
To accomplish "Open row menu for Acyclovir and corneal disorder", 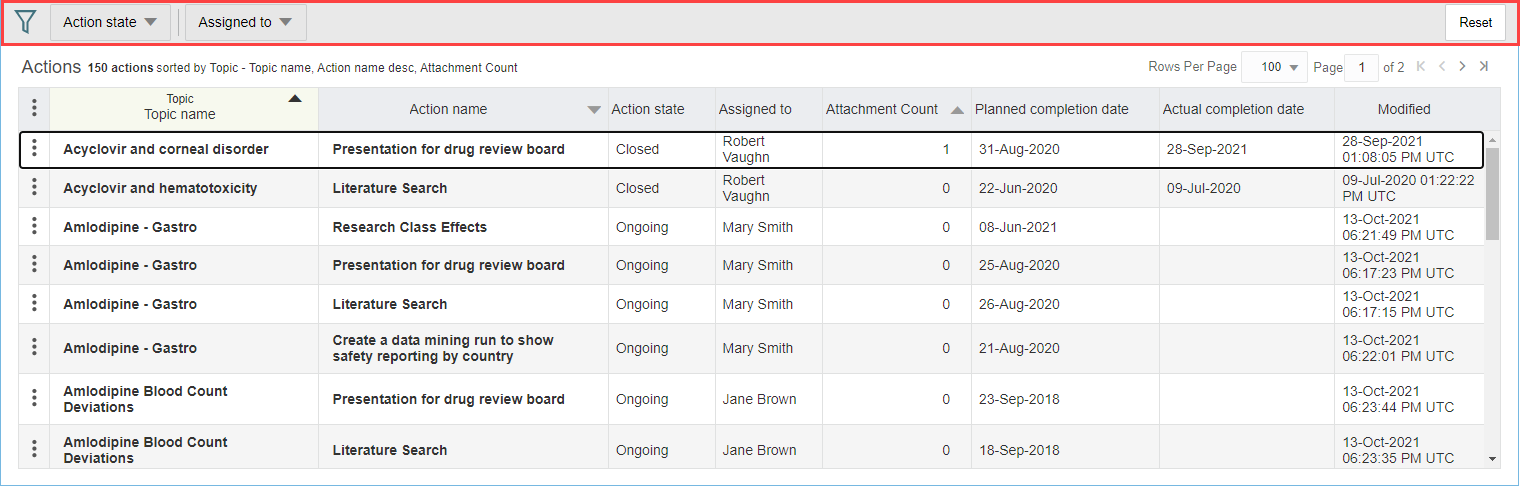I will click(34, 149).
